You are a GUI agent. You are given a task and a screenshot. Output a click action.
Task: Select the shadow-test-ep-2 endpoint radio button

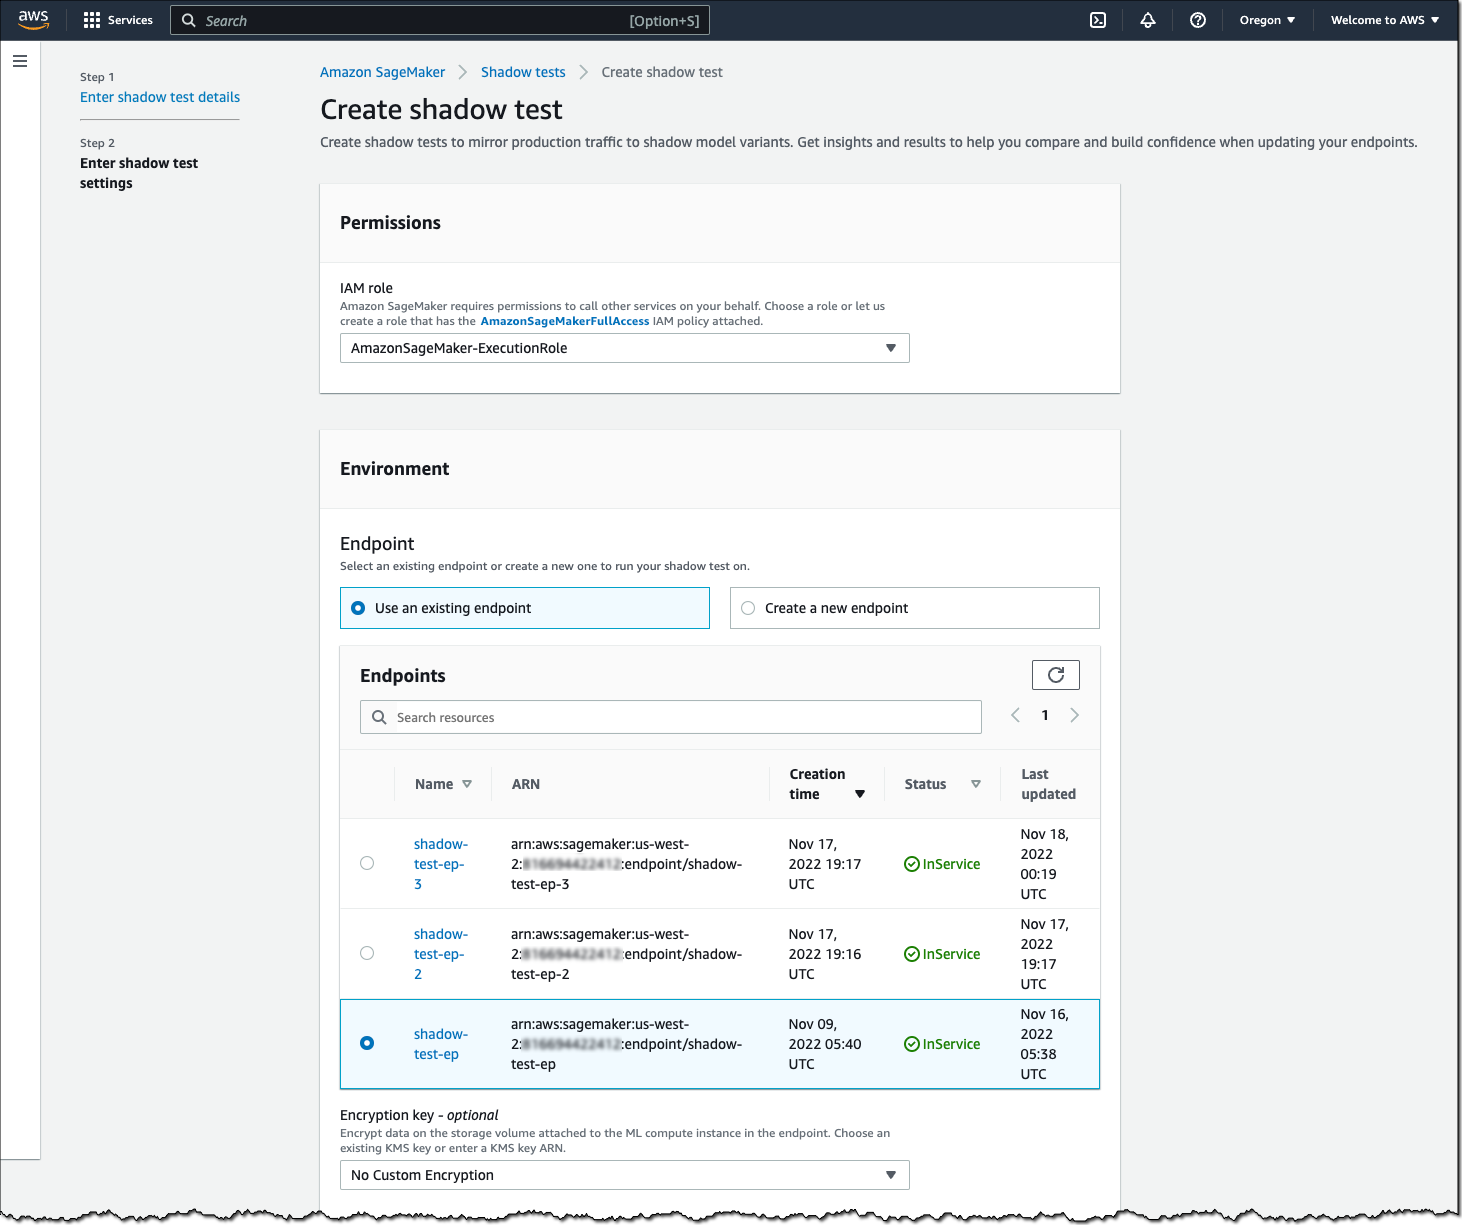(367, 953)
